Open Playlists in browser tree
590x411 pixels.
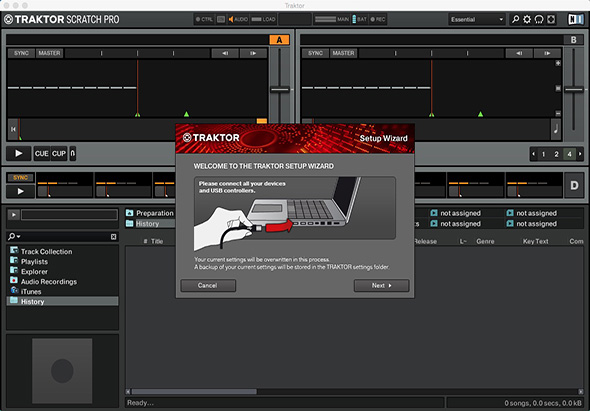coord(34,262)
